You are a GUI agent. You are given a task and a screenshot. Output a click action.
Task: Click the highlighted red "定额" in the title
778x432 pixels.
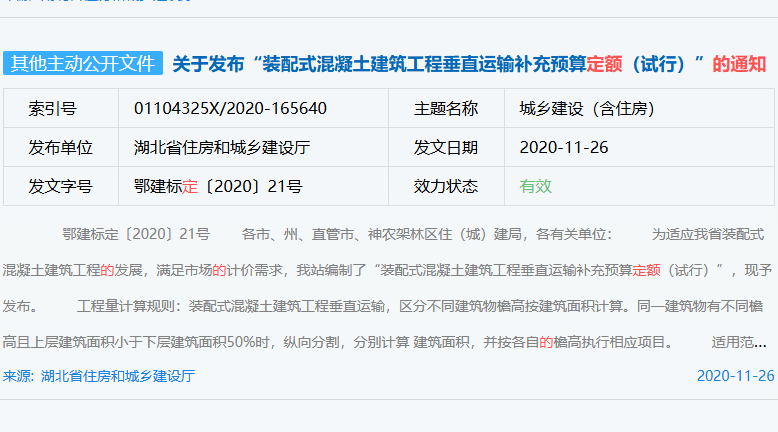604,64
